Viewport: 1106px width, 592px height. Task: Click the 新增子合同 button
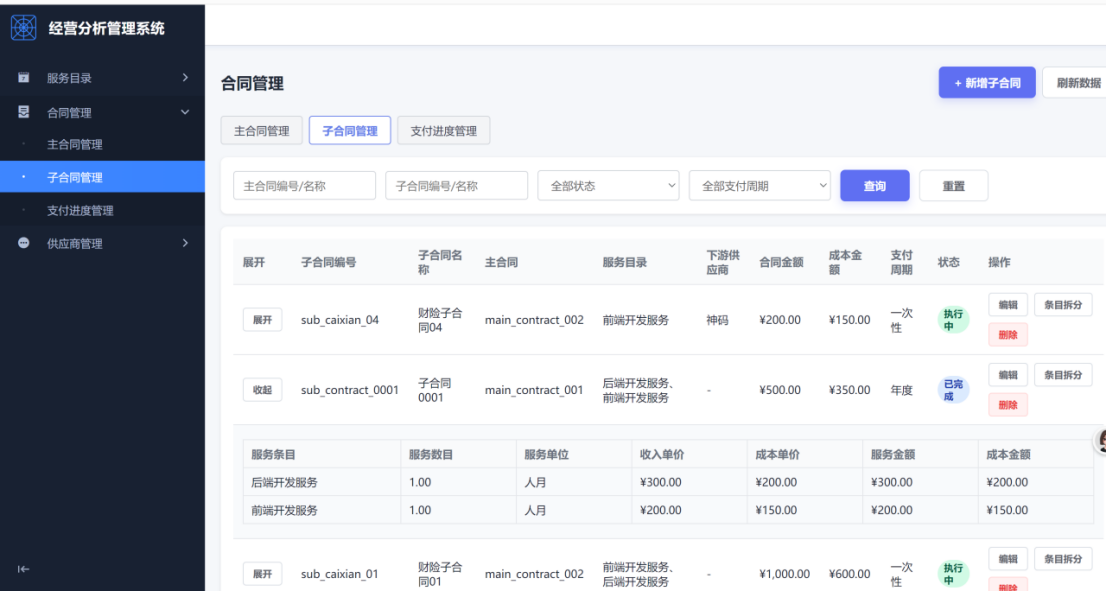[x=987, y=83]
